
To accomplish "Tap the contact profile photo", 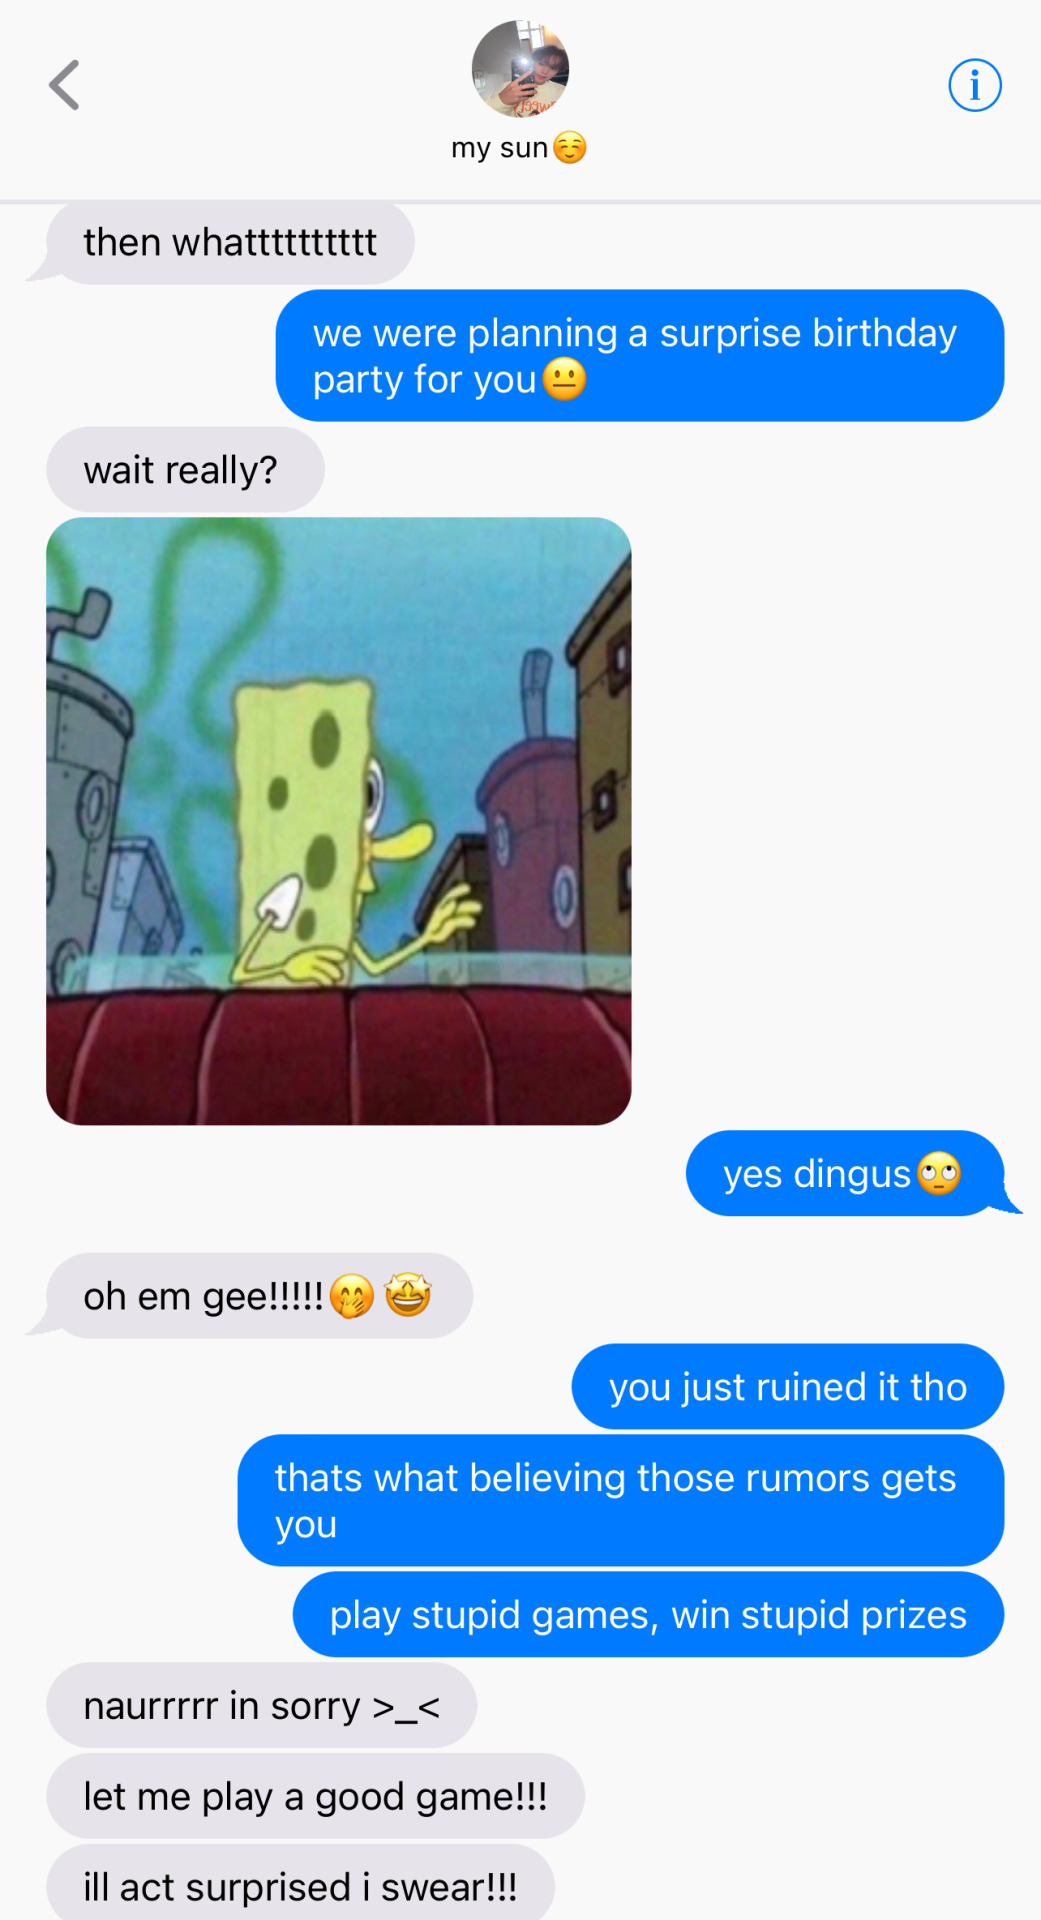I will click(x=520, y=69).
